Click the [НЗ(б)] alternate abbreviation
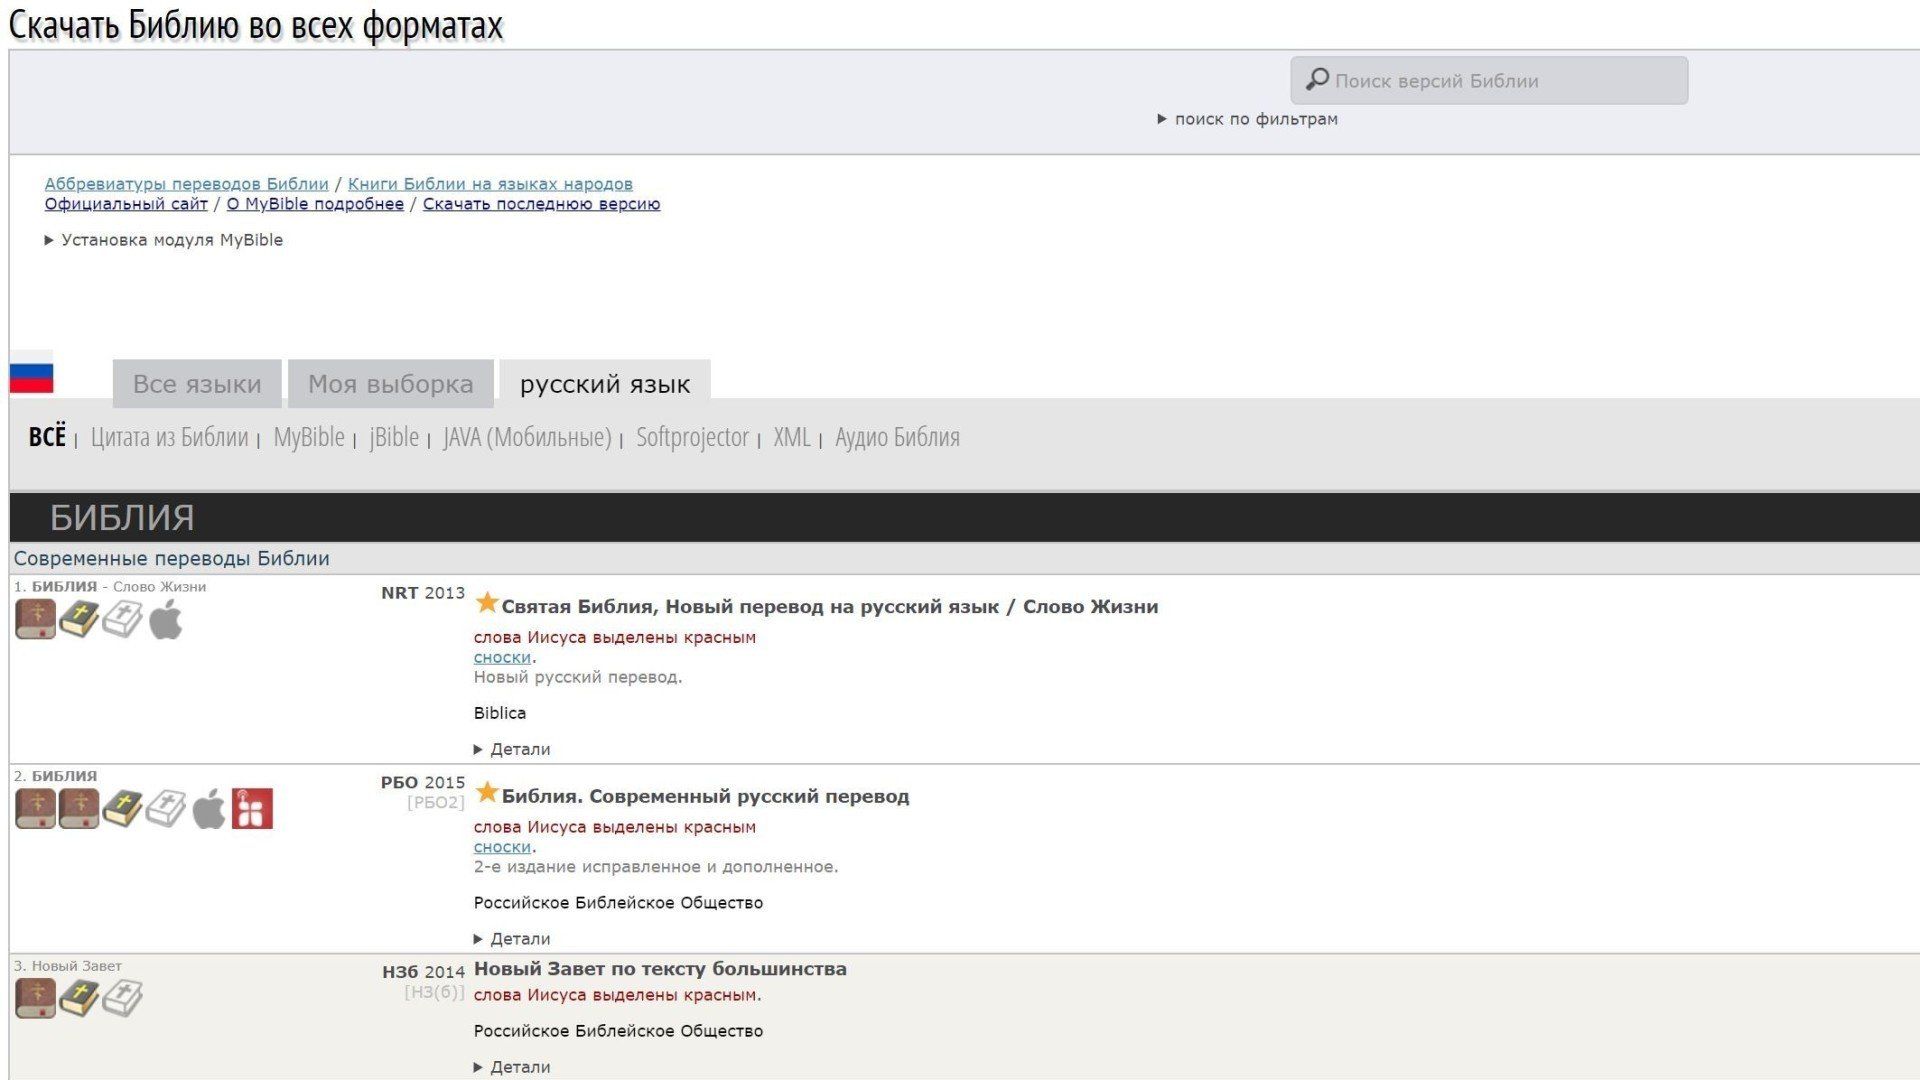The image size is (1920, 1080). (x=435, y=992)
